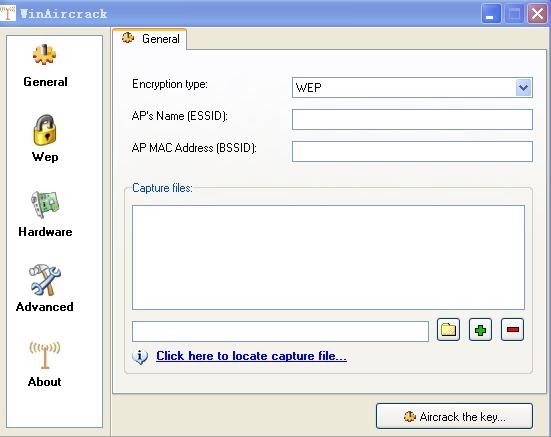The height and width of the screenshot is (437, 551).
Task: Click the info balloon icon beside the capture link
Action: pos(140,357)
